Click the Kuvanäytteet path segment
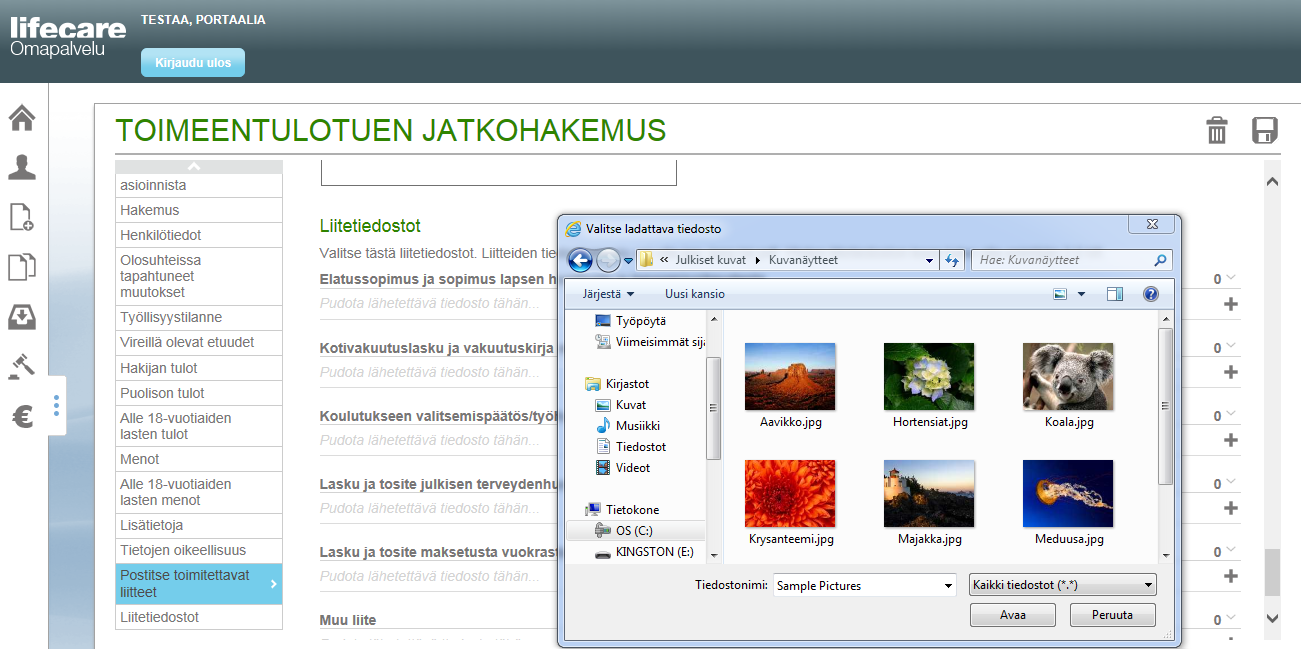Viewport: 1301px width, 649px height. pyautogui.click(x=803, y=260)
